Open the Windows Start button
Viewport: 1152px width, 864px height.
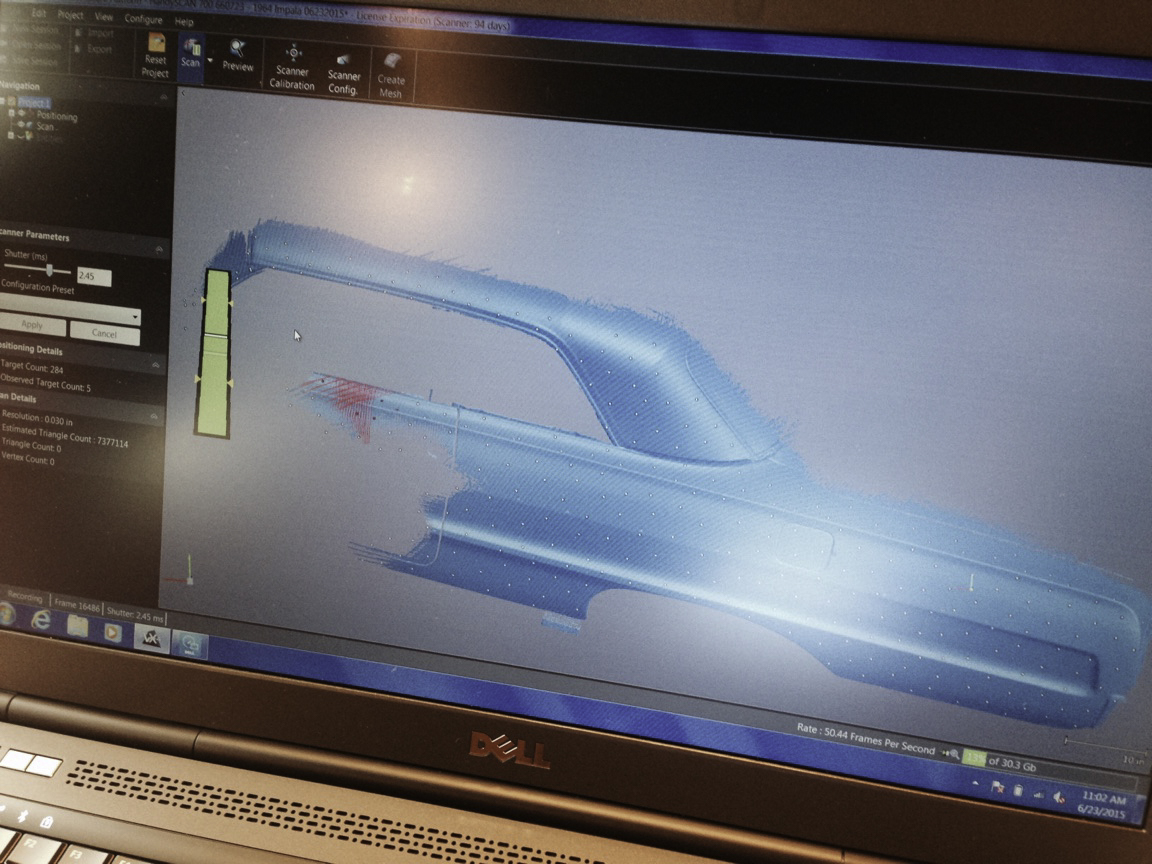coord(6,614)
